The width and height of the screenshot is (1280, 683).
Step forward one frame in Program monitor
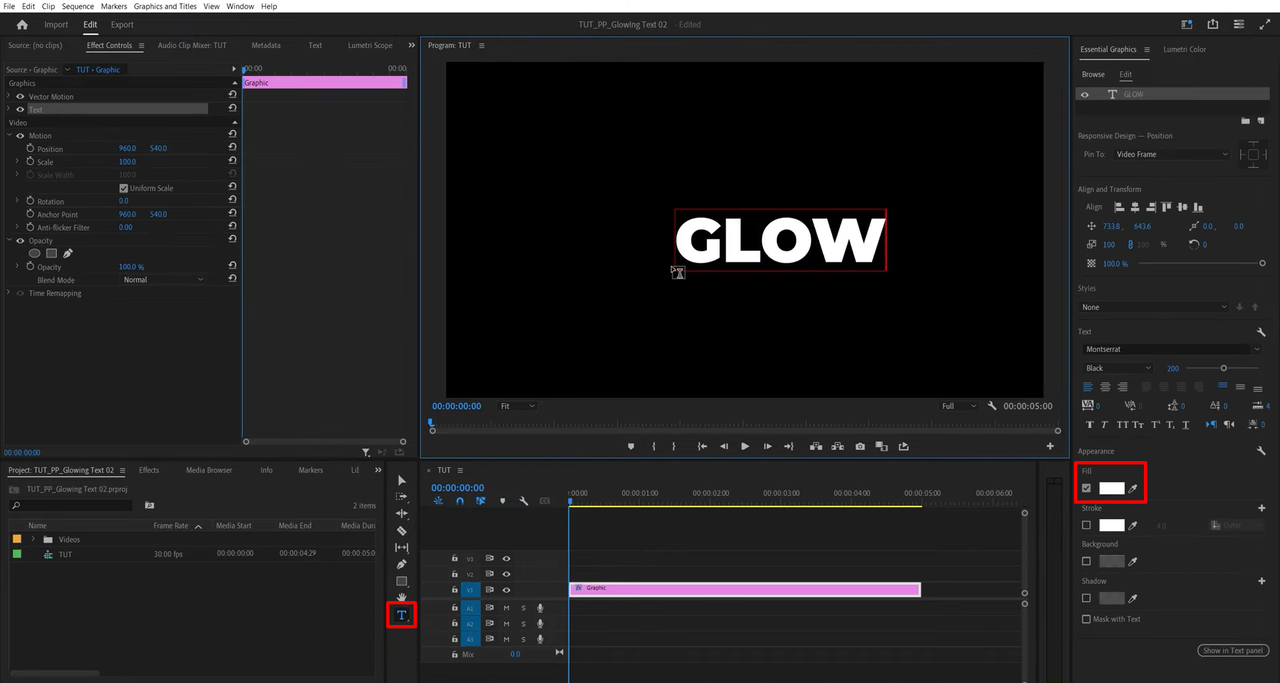pos(767,446)
